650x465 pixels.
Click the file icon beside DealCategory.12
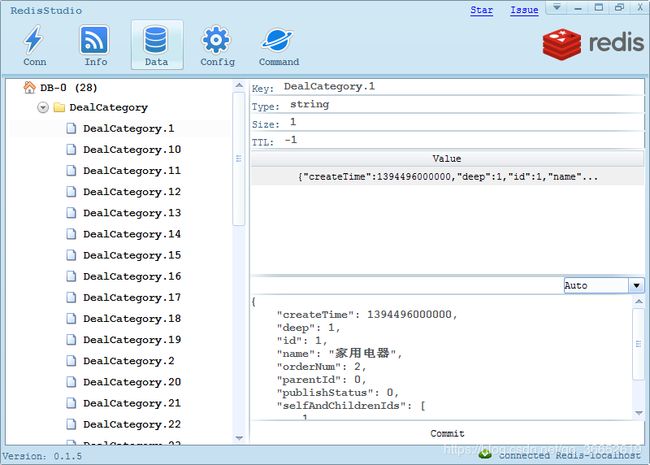tap(71, 192)
